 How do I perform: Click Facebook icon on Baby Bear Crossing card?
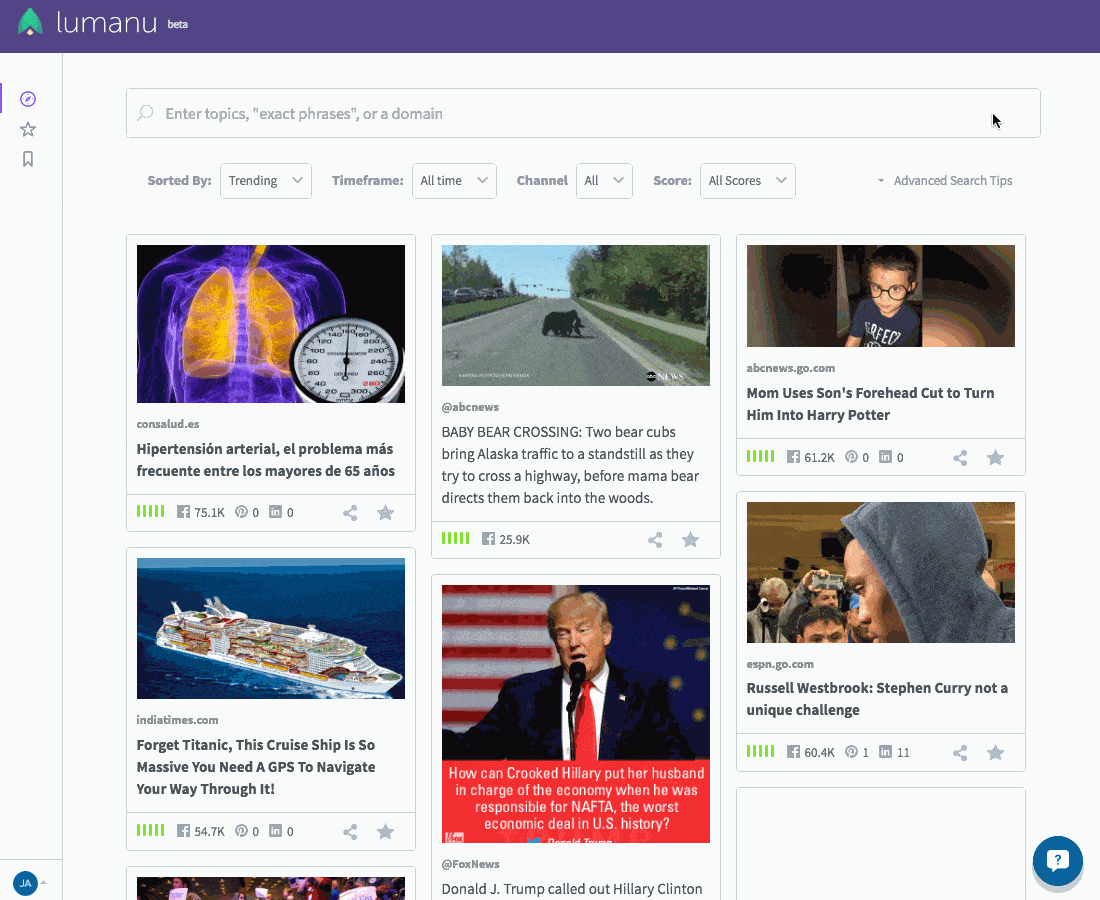pyautogui.click(x=488, y=539)
